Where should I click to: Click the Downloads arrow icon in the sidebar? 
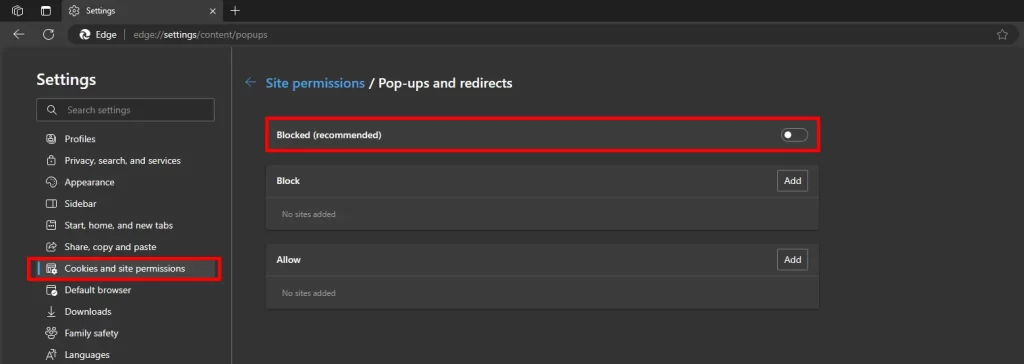click(52, 312)
